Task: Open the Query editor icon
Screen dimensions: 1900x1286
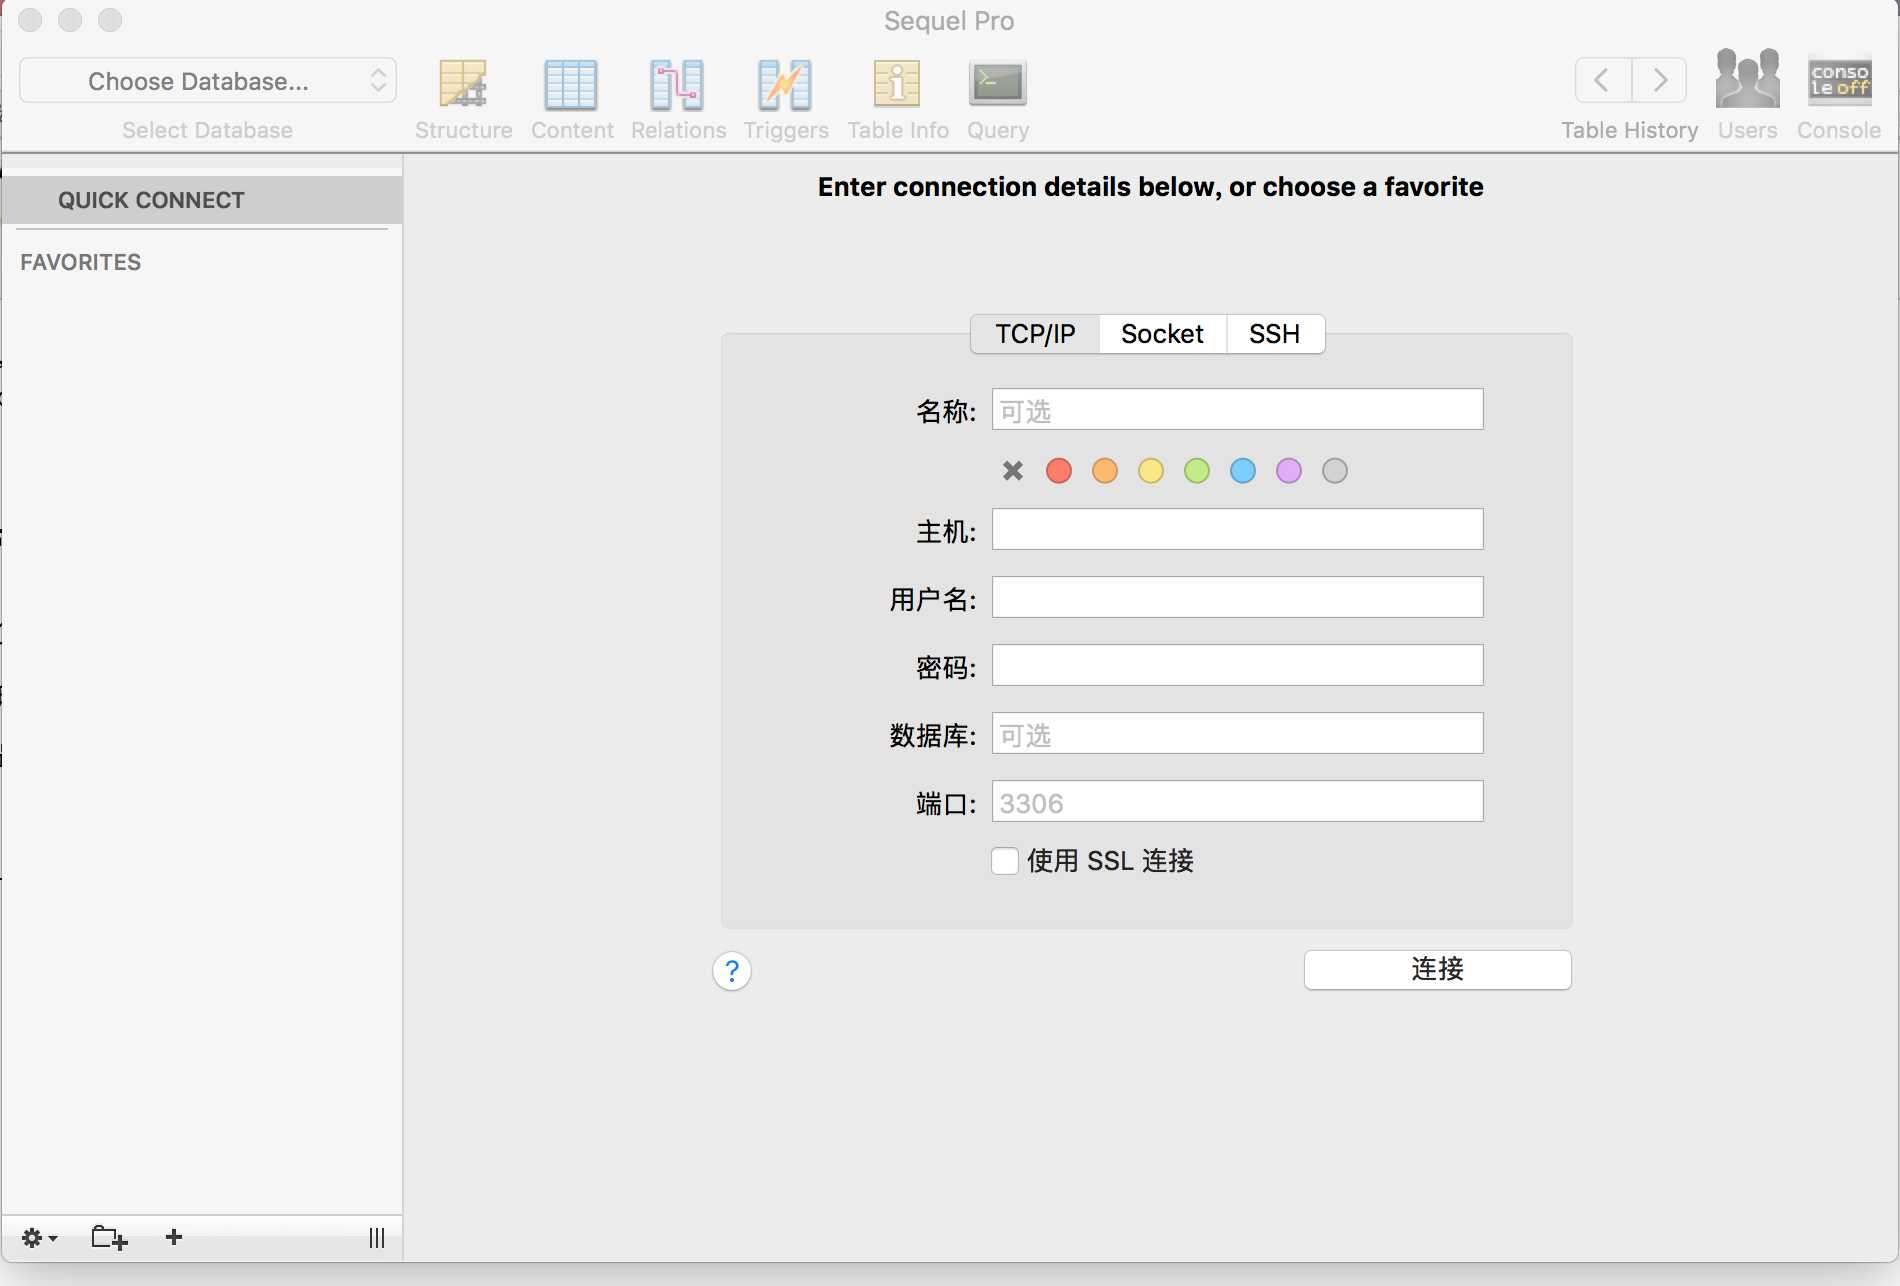Action: (997, 84)
